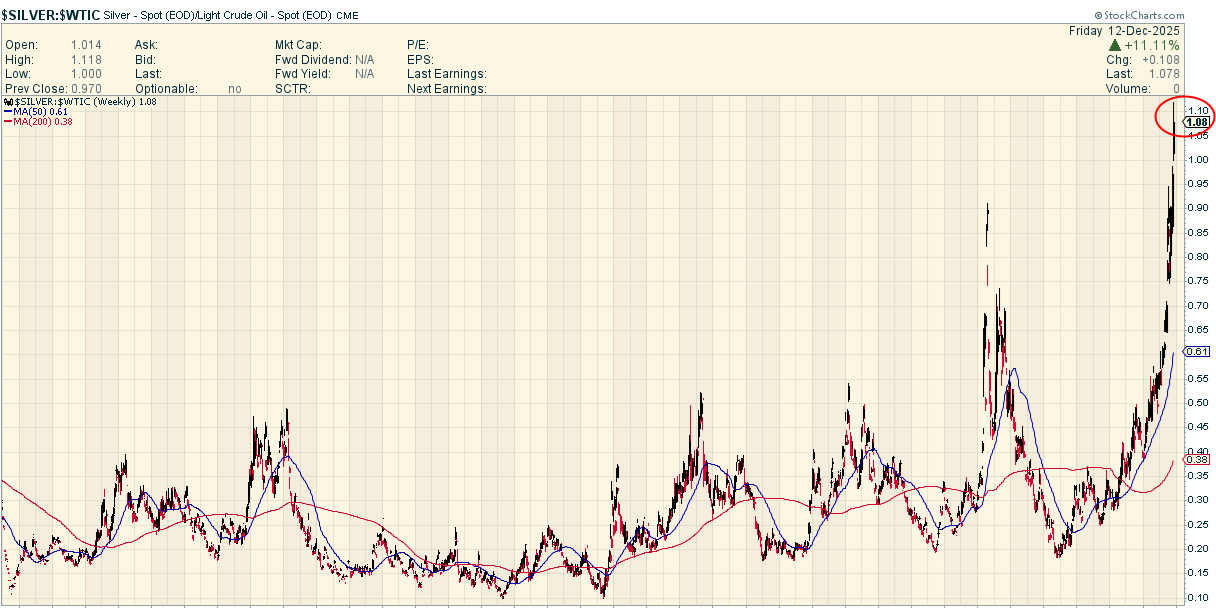Click the Chg +0.108 value
Viewport: 1216px width, 609px height.
[x=1161, y=60]
